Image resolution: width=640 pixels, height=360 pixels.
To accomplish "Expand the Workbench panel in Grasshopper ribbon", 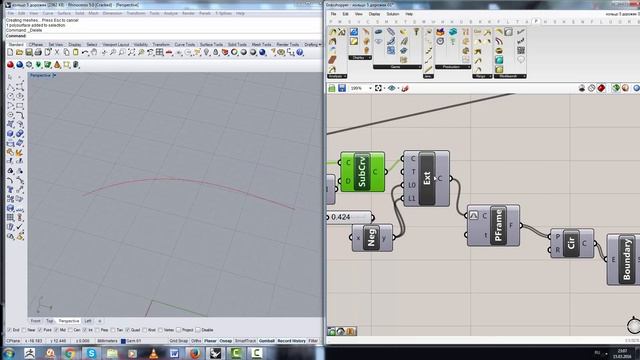I will point(510,76).
